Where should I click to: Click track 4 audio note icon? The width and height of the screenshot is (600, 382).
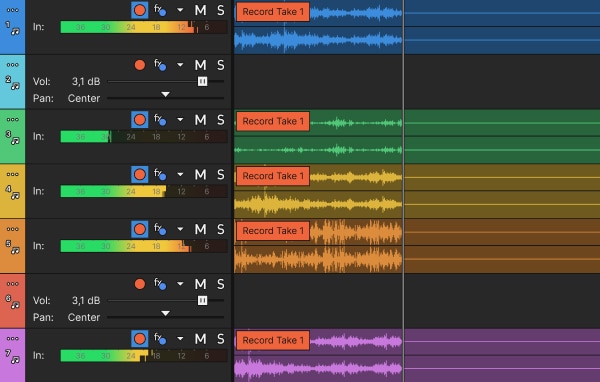point(15,196)
